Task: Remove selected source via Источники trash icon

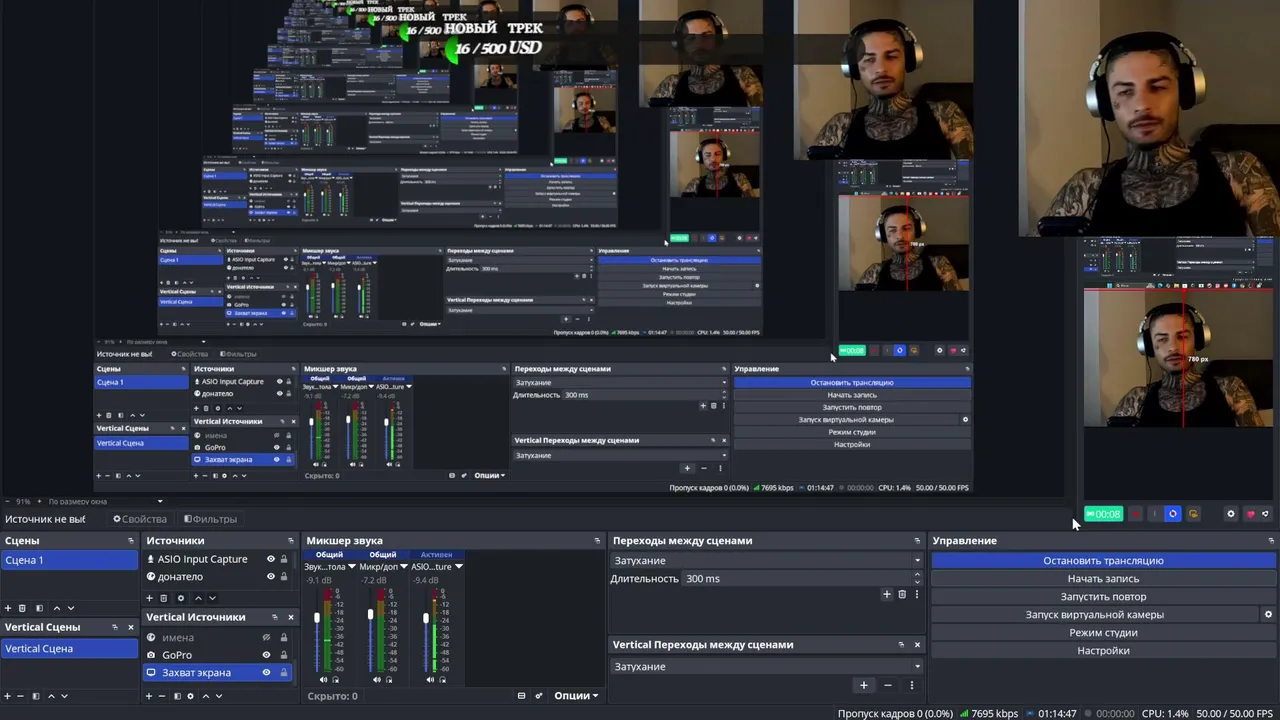Action: [164, 598]
